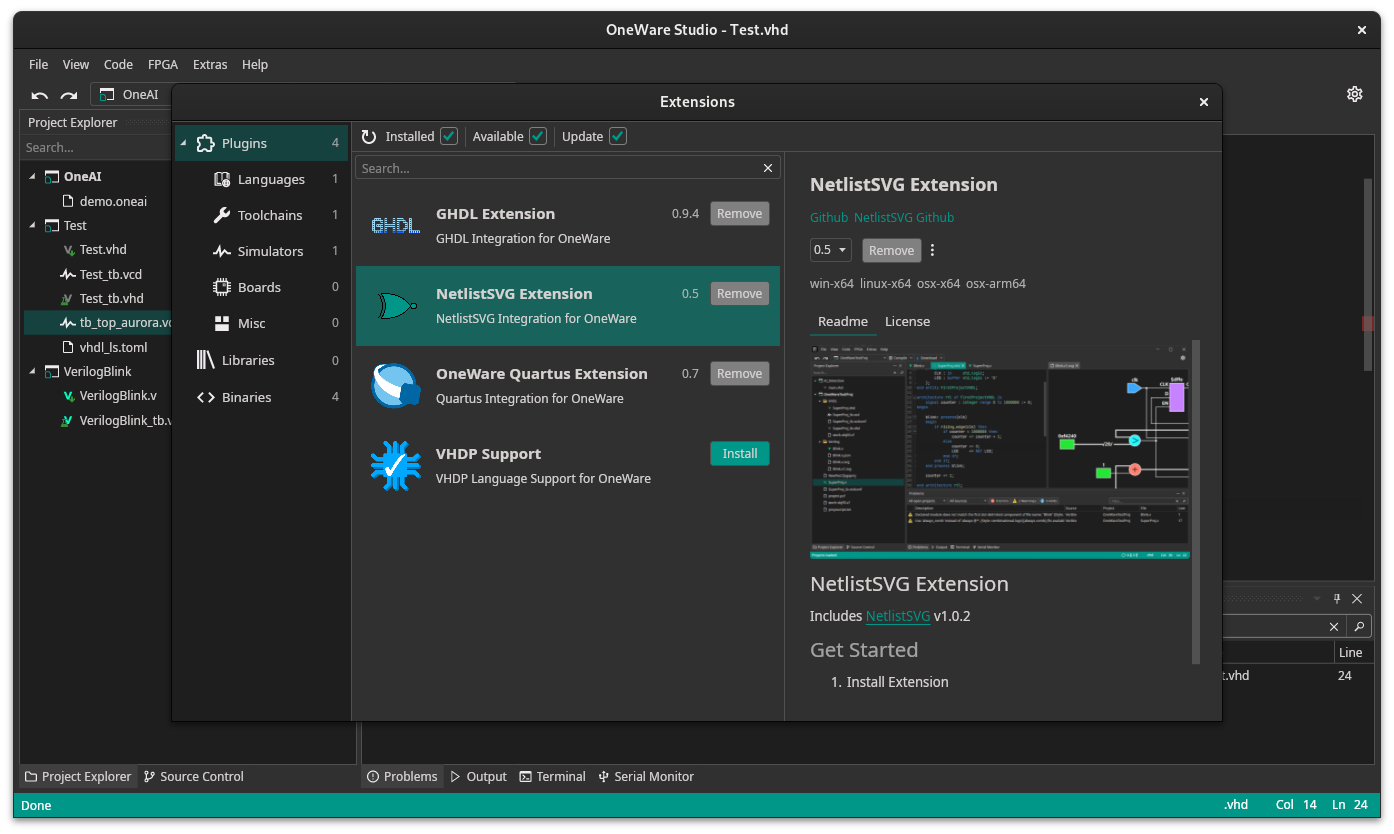This screenshot has width=1394, height=834.
Task: Open the 0.5 version dropdown
Action: 830,250
